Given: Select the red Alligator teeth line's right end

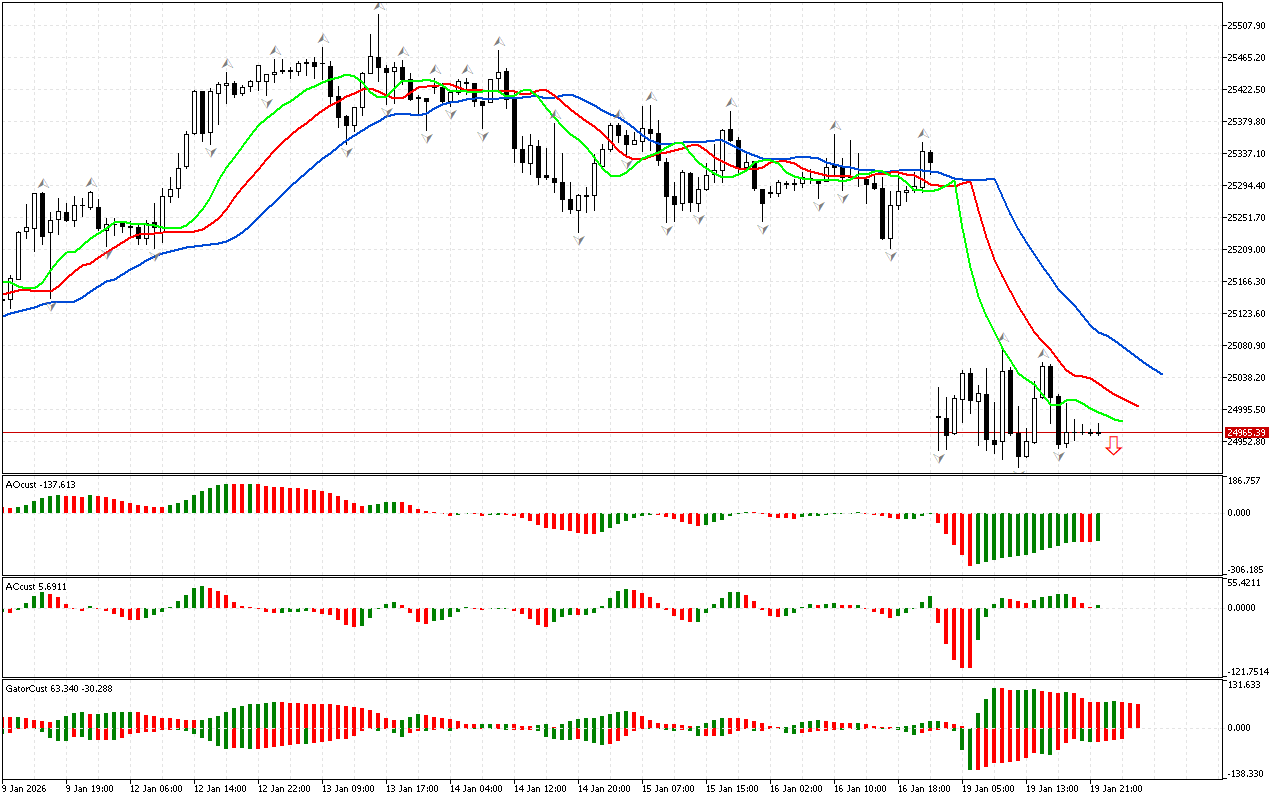Looking at the screenshot, I should coord(1138,405).
